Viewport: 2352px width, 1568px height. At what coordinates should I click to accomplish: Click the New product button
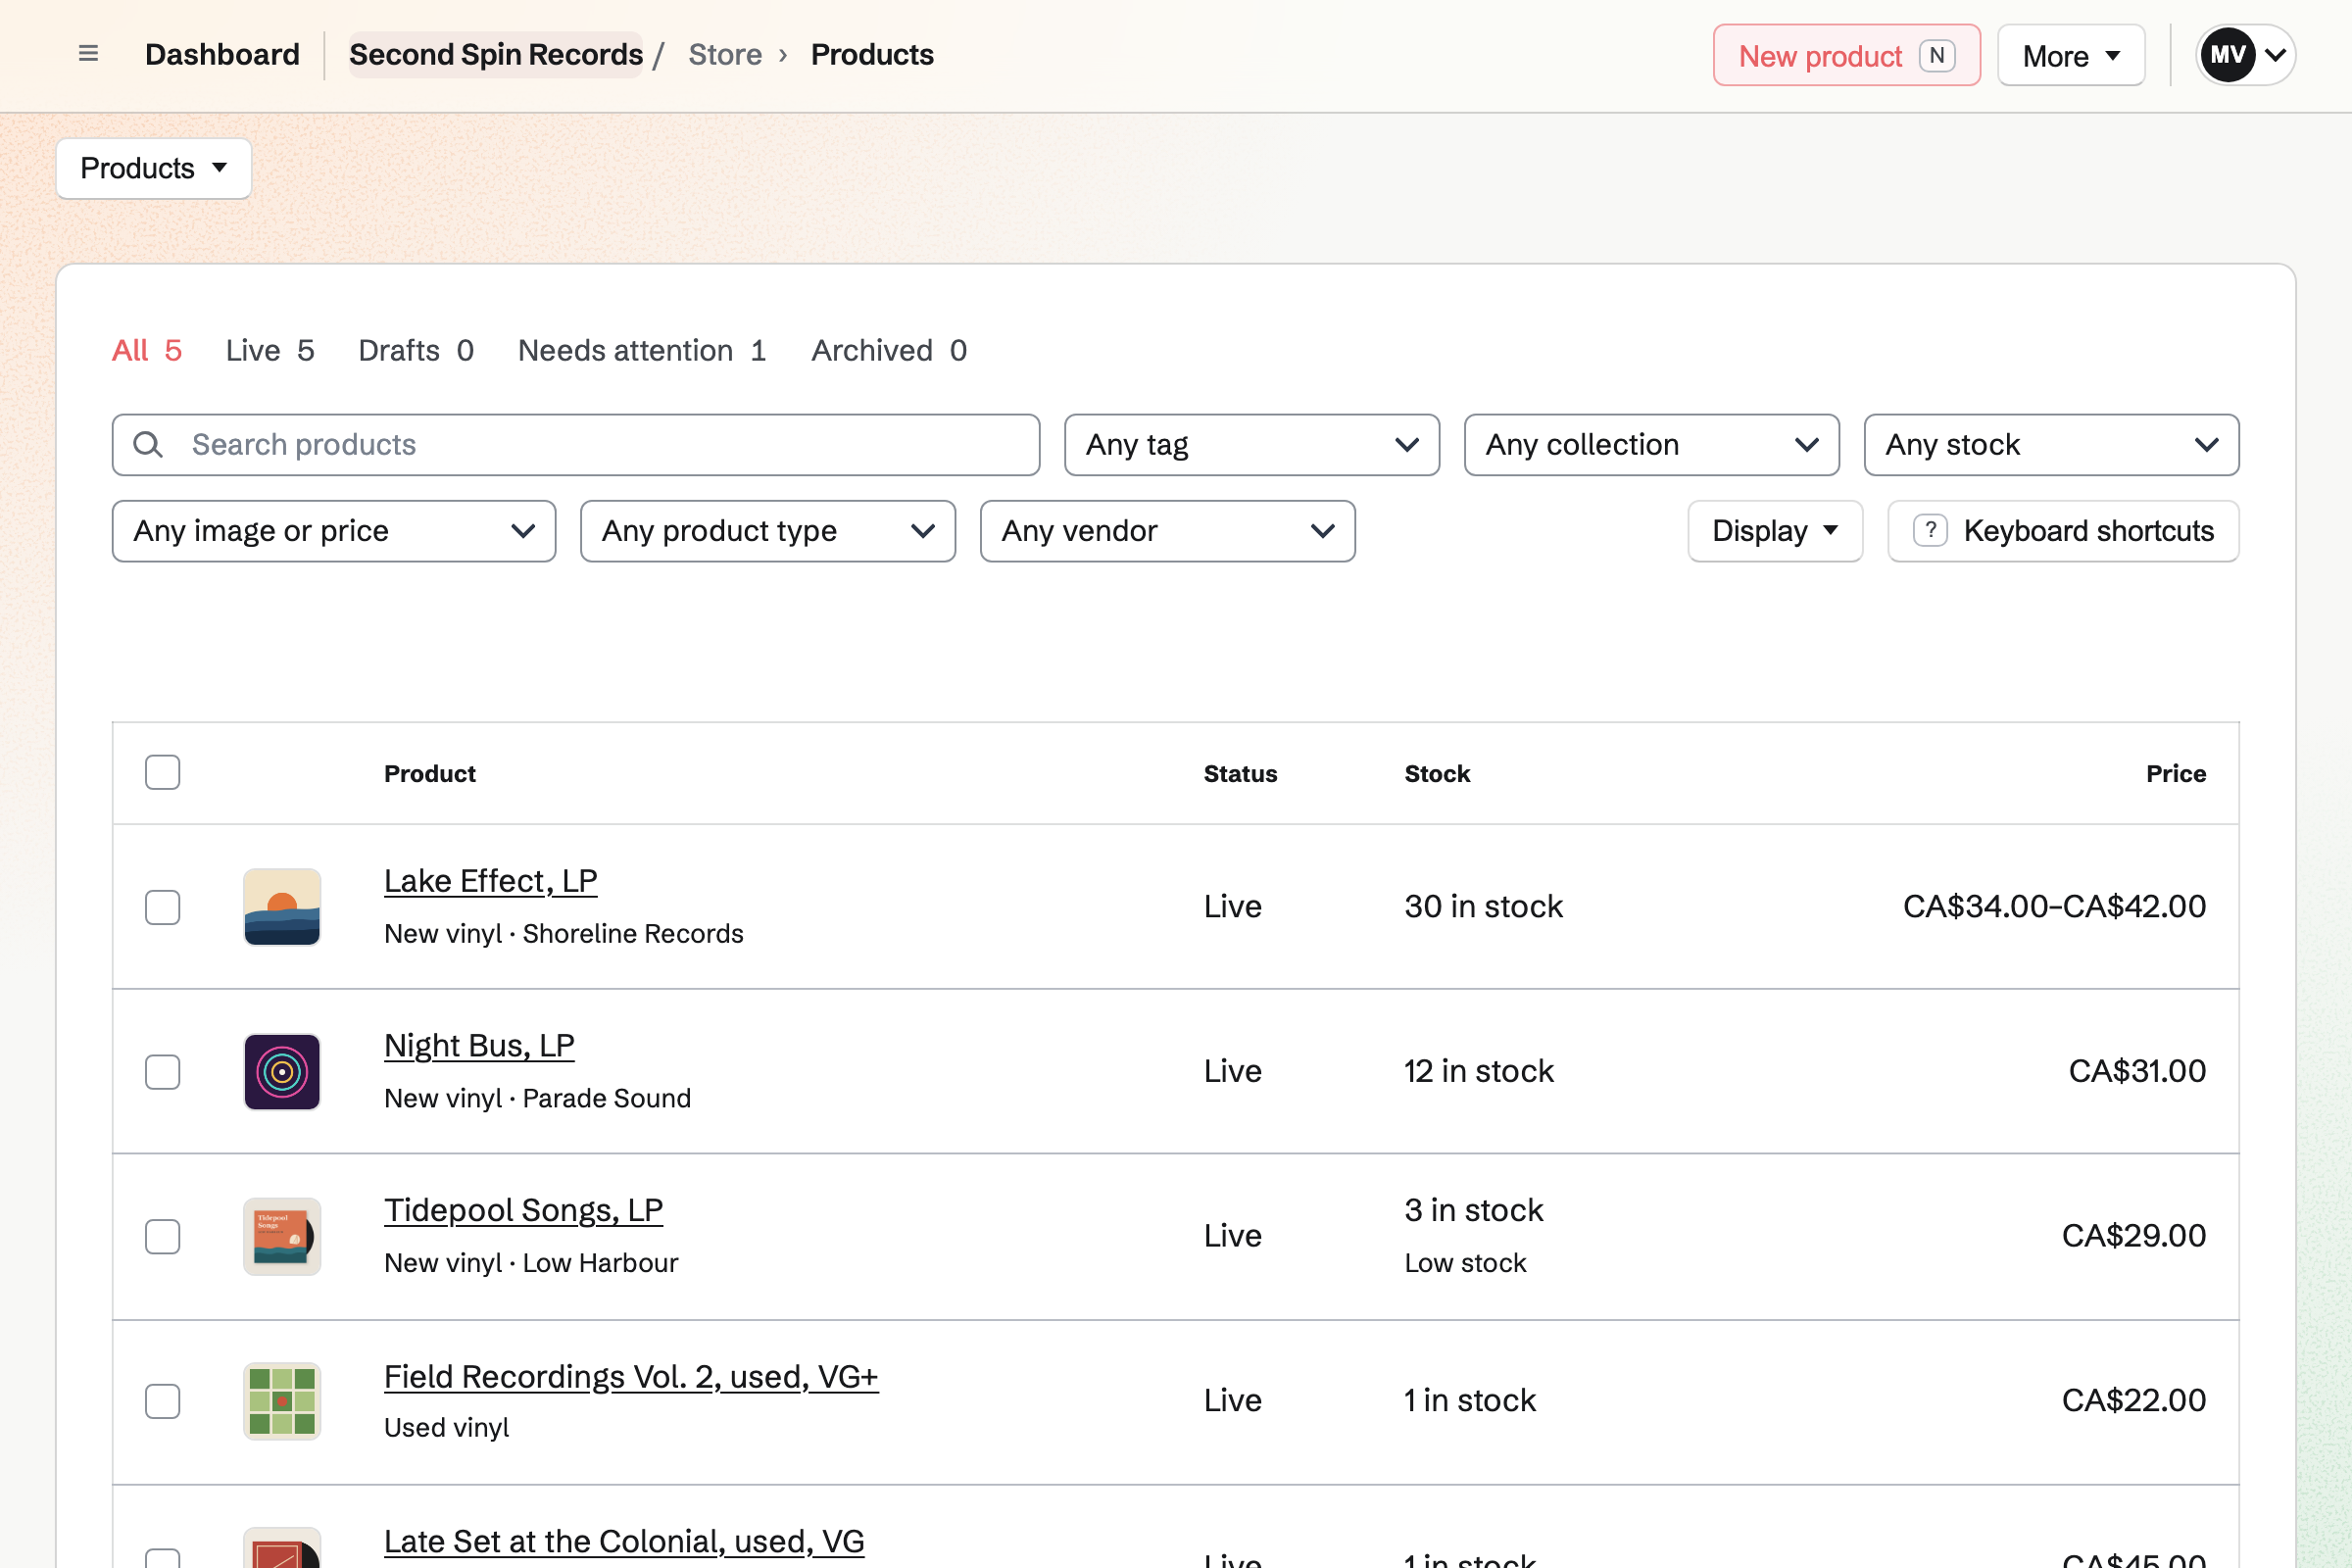click(1846, 55)
